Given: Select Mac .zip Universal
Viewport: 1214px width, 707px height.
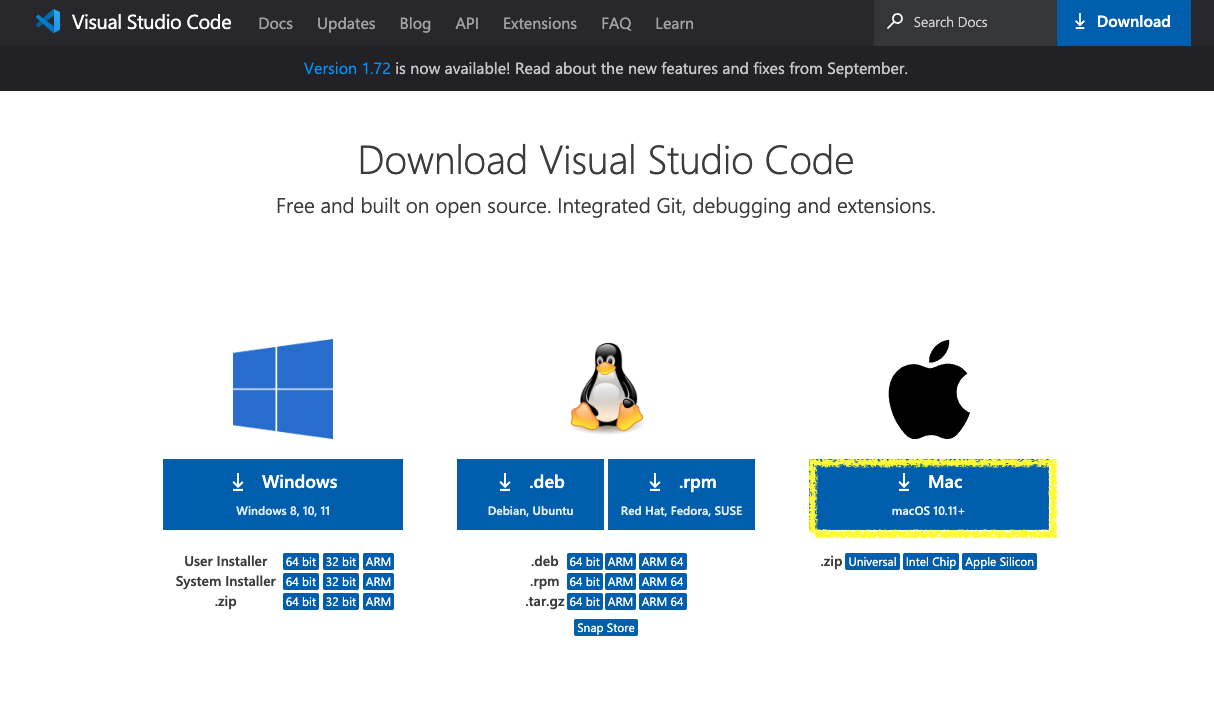Looking at the screenshot, I should (873, 562).
